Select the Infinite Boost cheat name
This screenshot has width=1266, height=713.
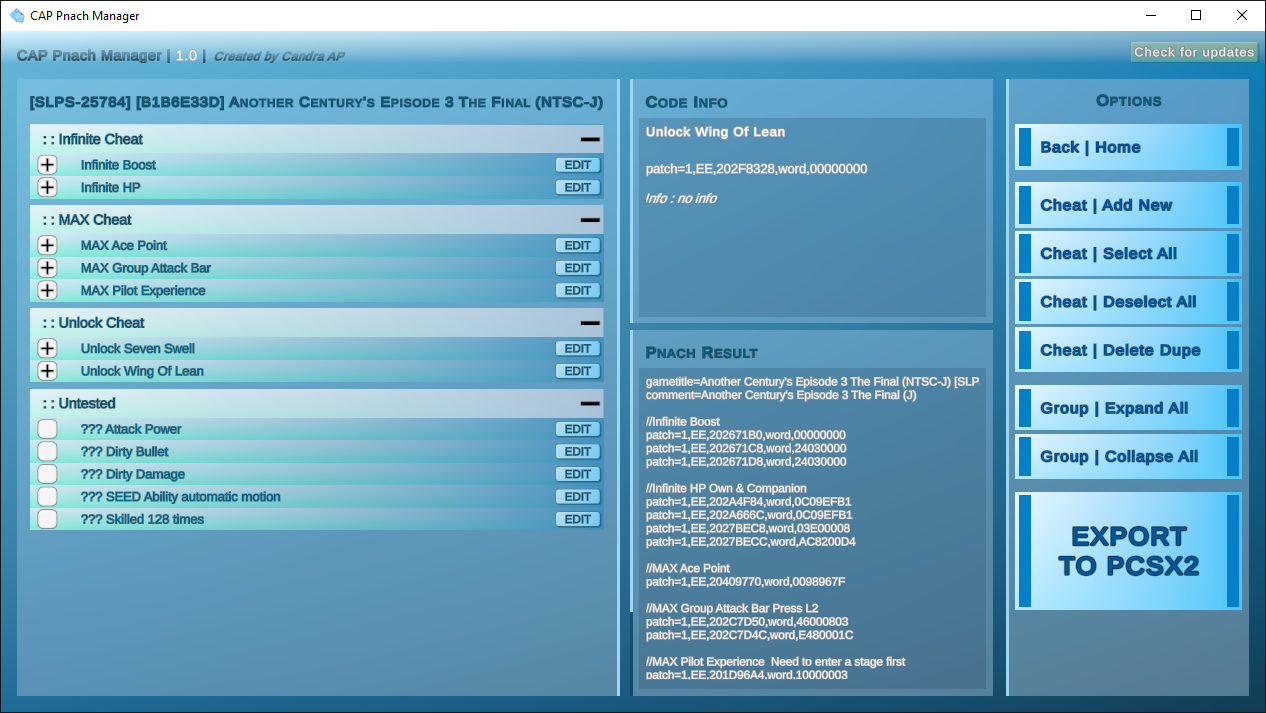(x=118, y=165)
